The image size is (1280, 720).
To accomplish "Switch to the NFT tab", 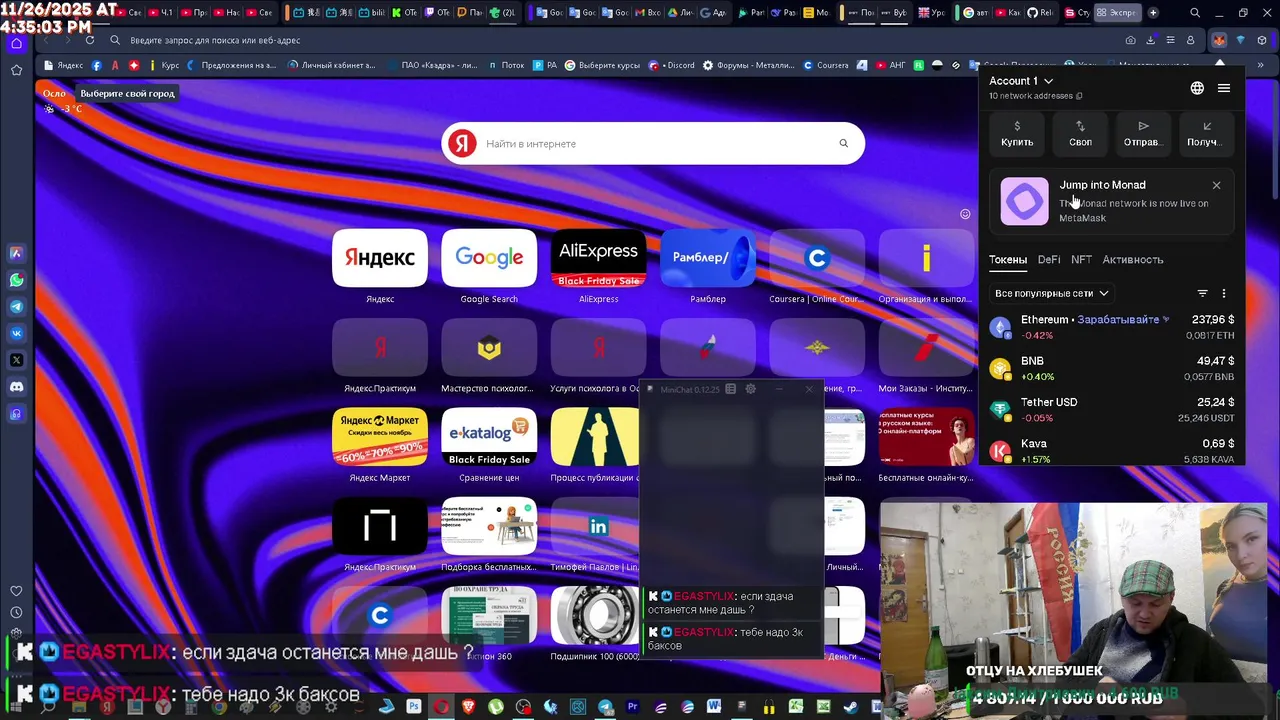I will 1081,260.
